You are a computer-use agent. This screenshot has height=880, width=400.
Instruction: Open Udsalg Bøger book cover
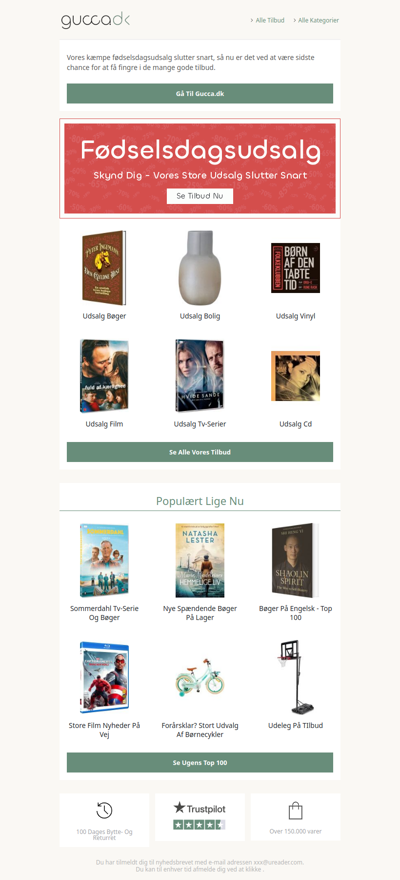(x=104, y=268)
